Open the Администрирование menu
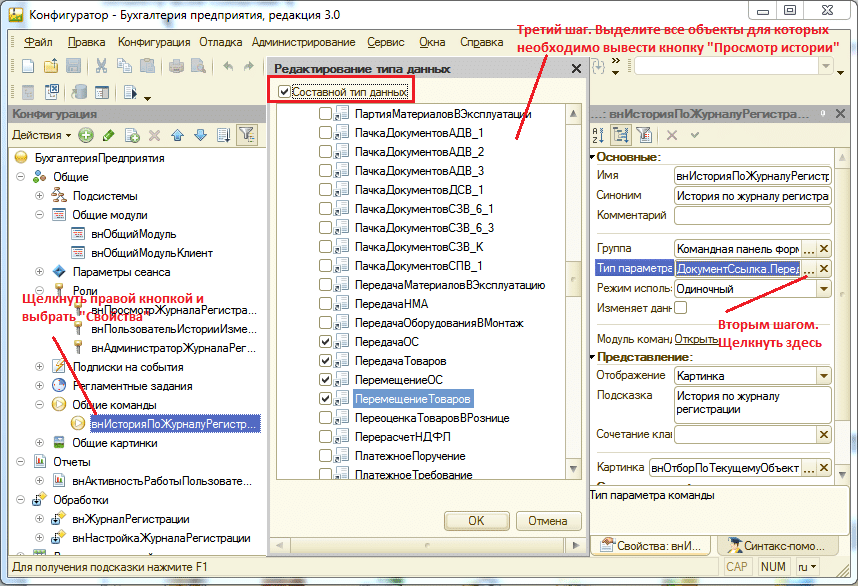This screenshot has height=586, width=858. (303, 42)
